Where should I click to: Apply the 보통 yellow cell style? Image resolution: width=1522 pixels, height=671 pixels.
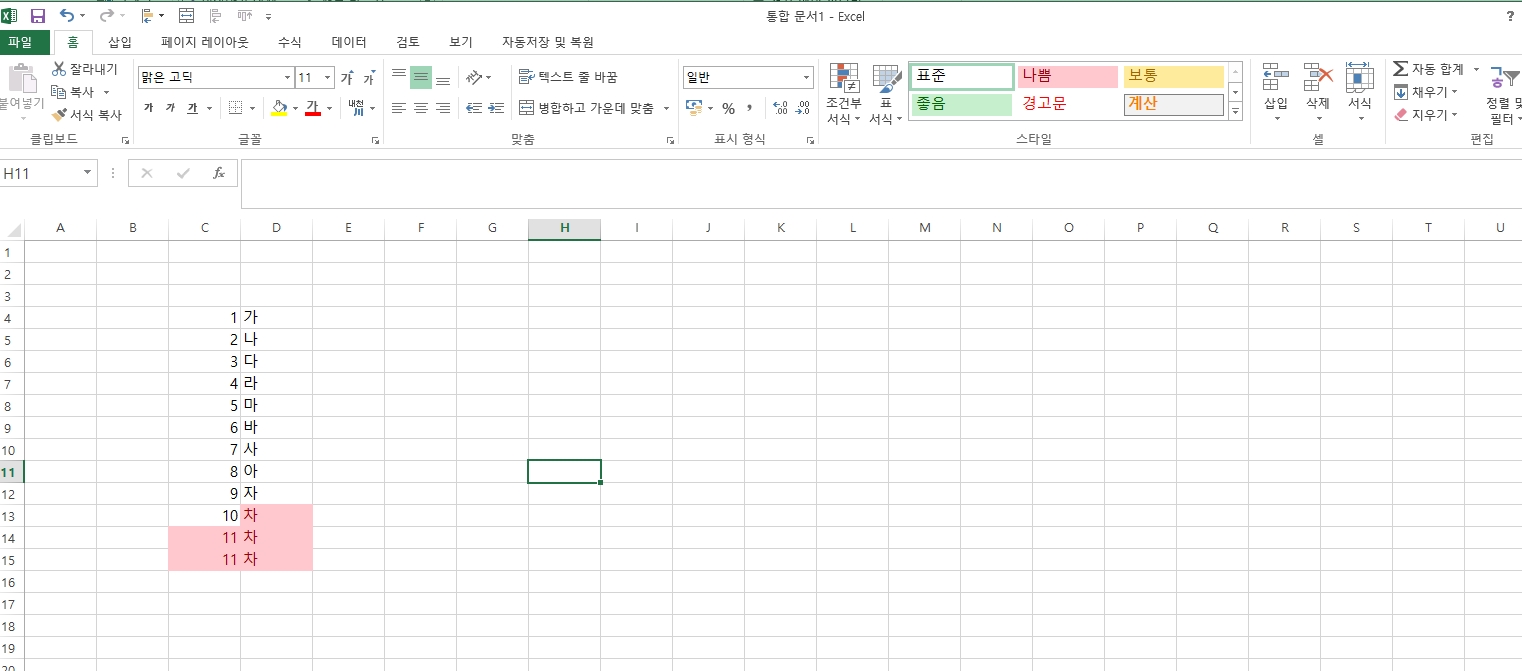[x=1174, y=77]
